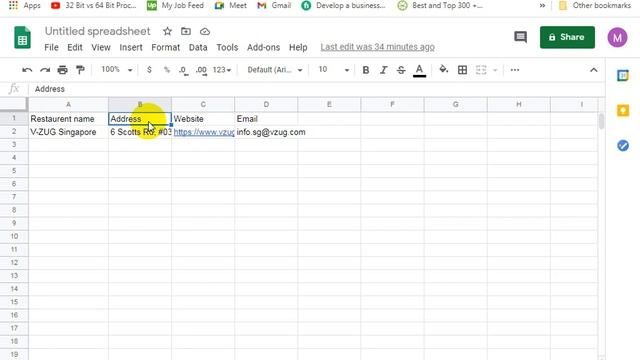Open the Data menu

198,47
